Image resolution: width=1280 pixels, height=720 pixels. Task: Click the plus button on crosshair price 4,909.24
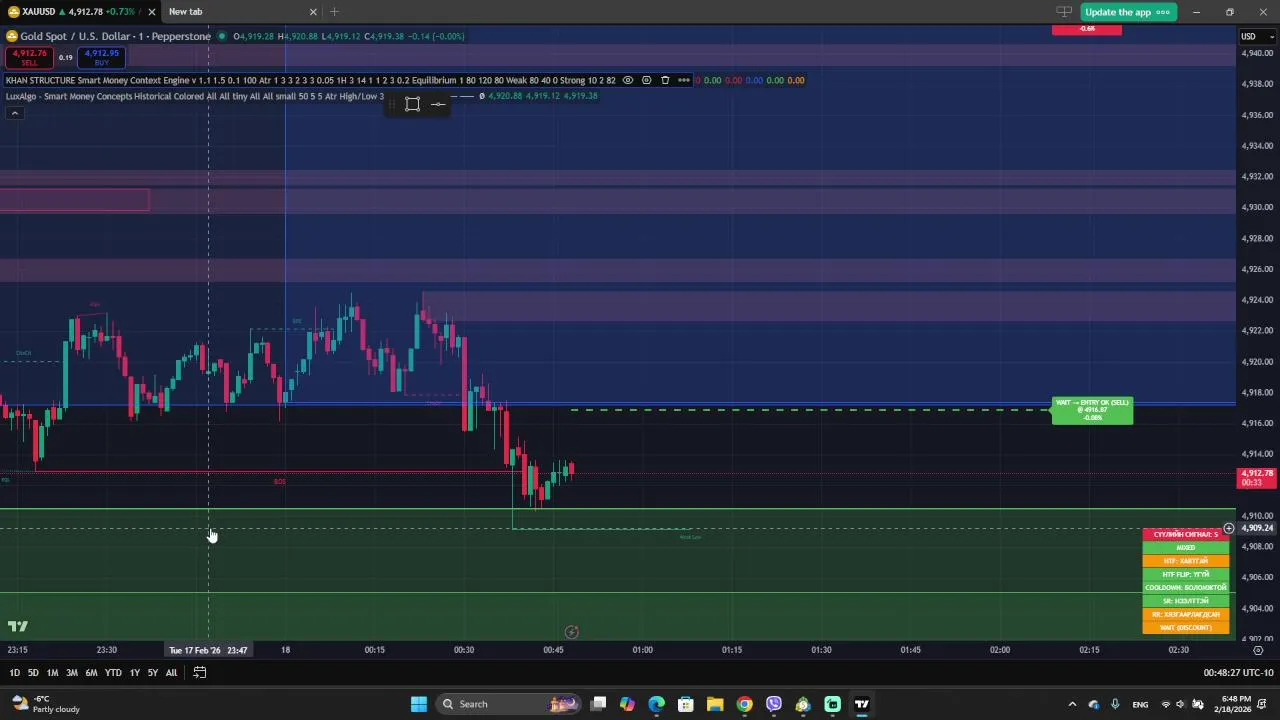[x=1229, y=528]
